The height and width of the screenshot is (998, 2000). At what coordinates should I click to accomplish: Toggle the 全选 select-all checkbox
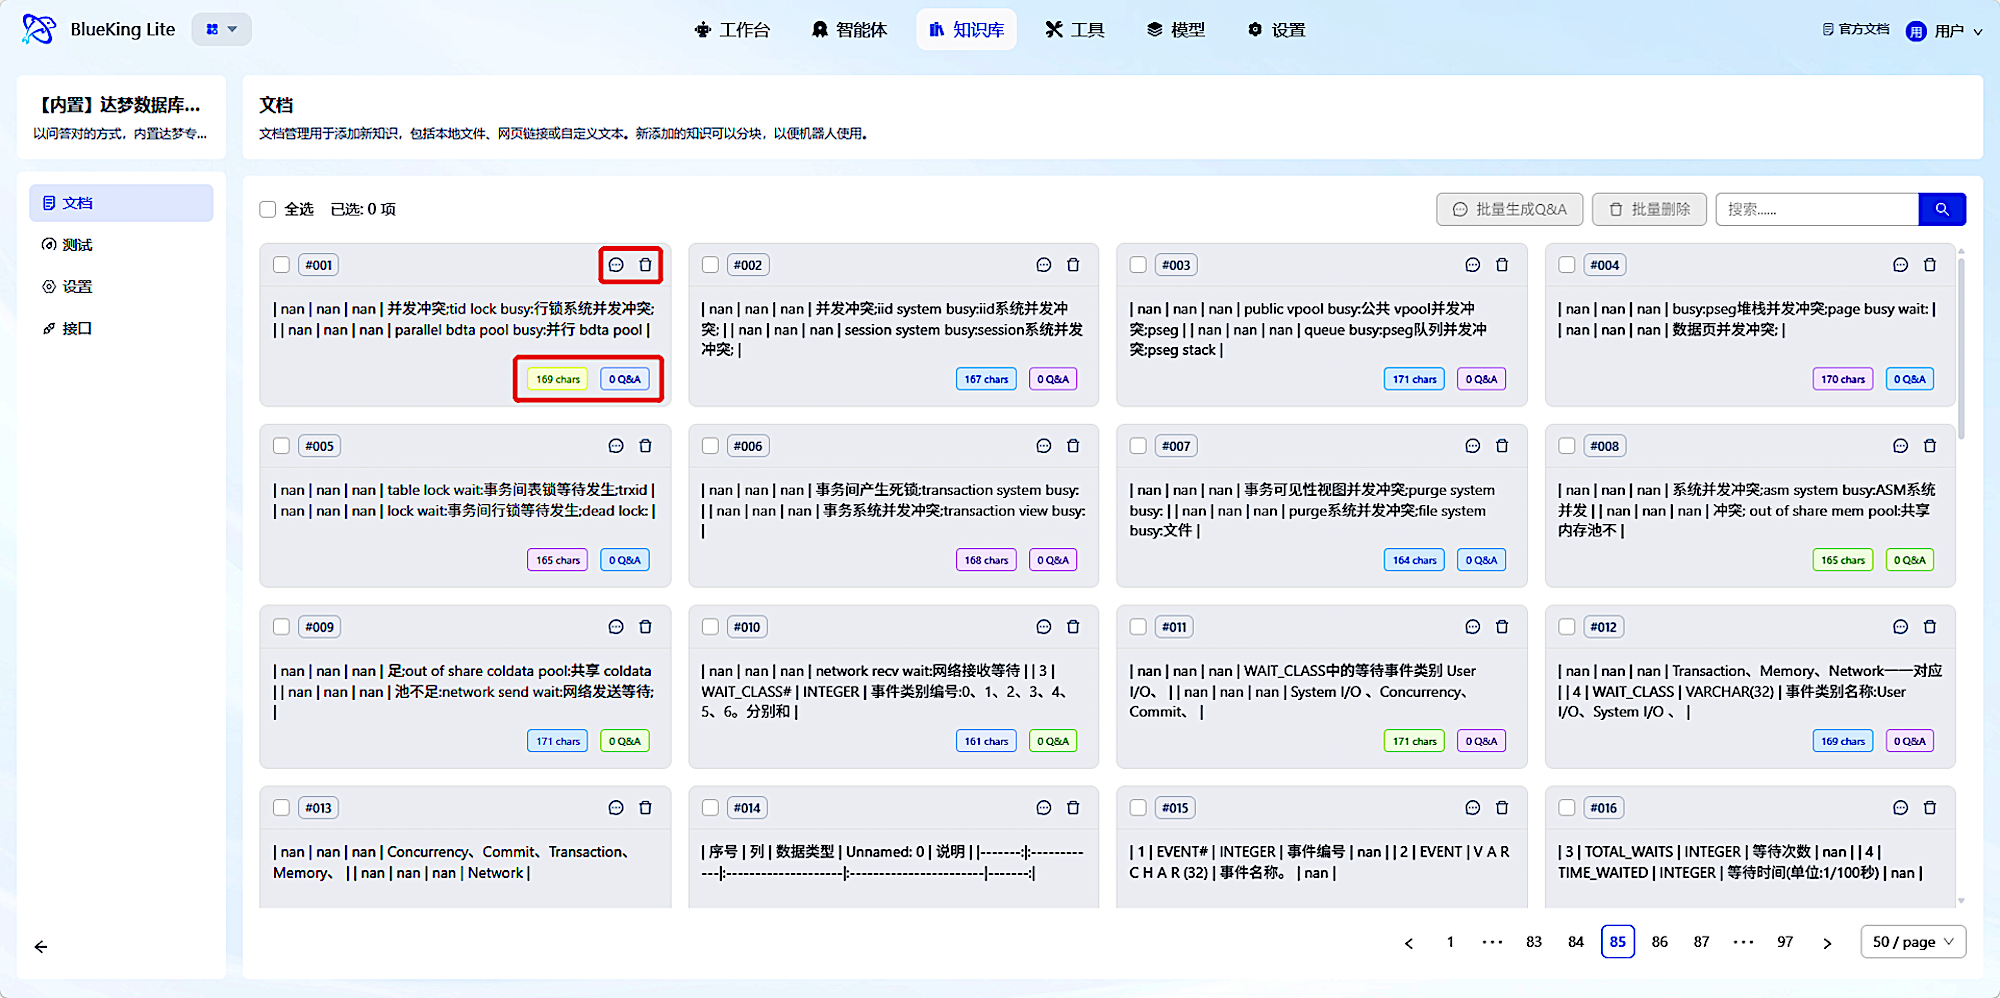[x=268, y=209]
